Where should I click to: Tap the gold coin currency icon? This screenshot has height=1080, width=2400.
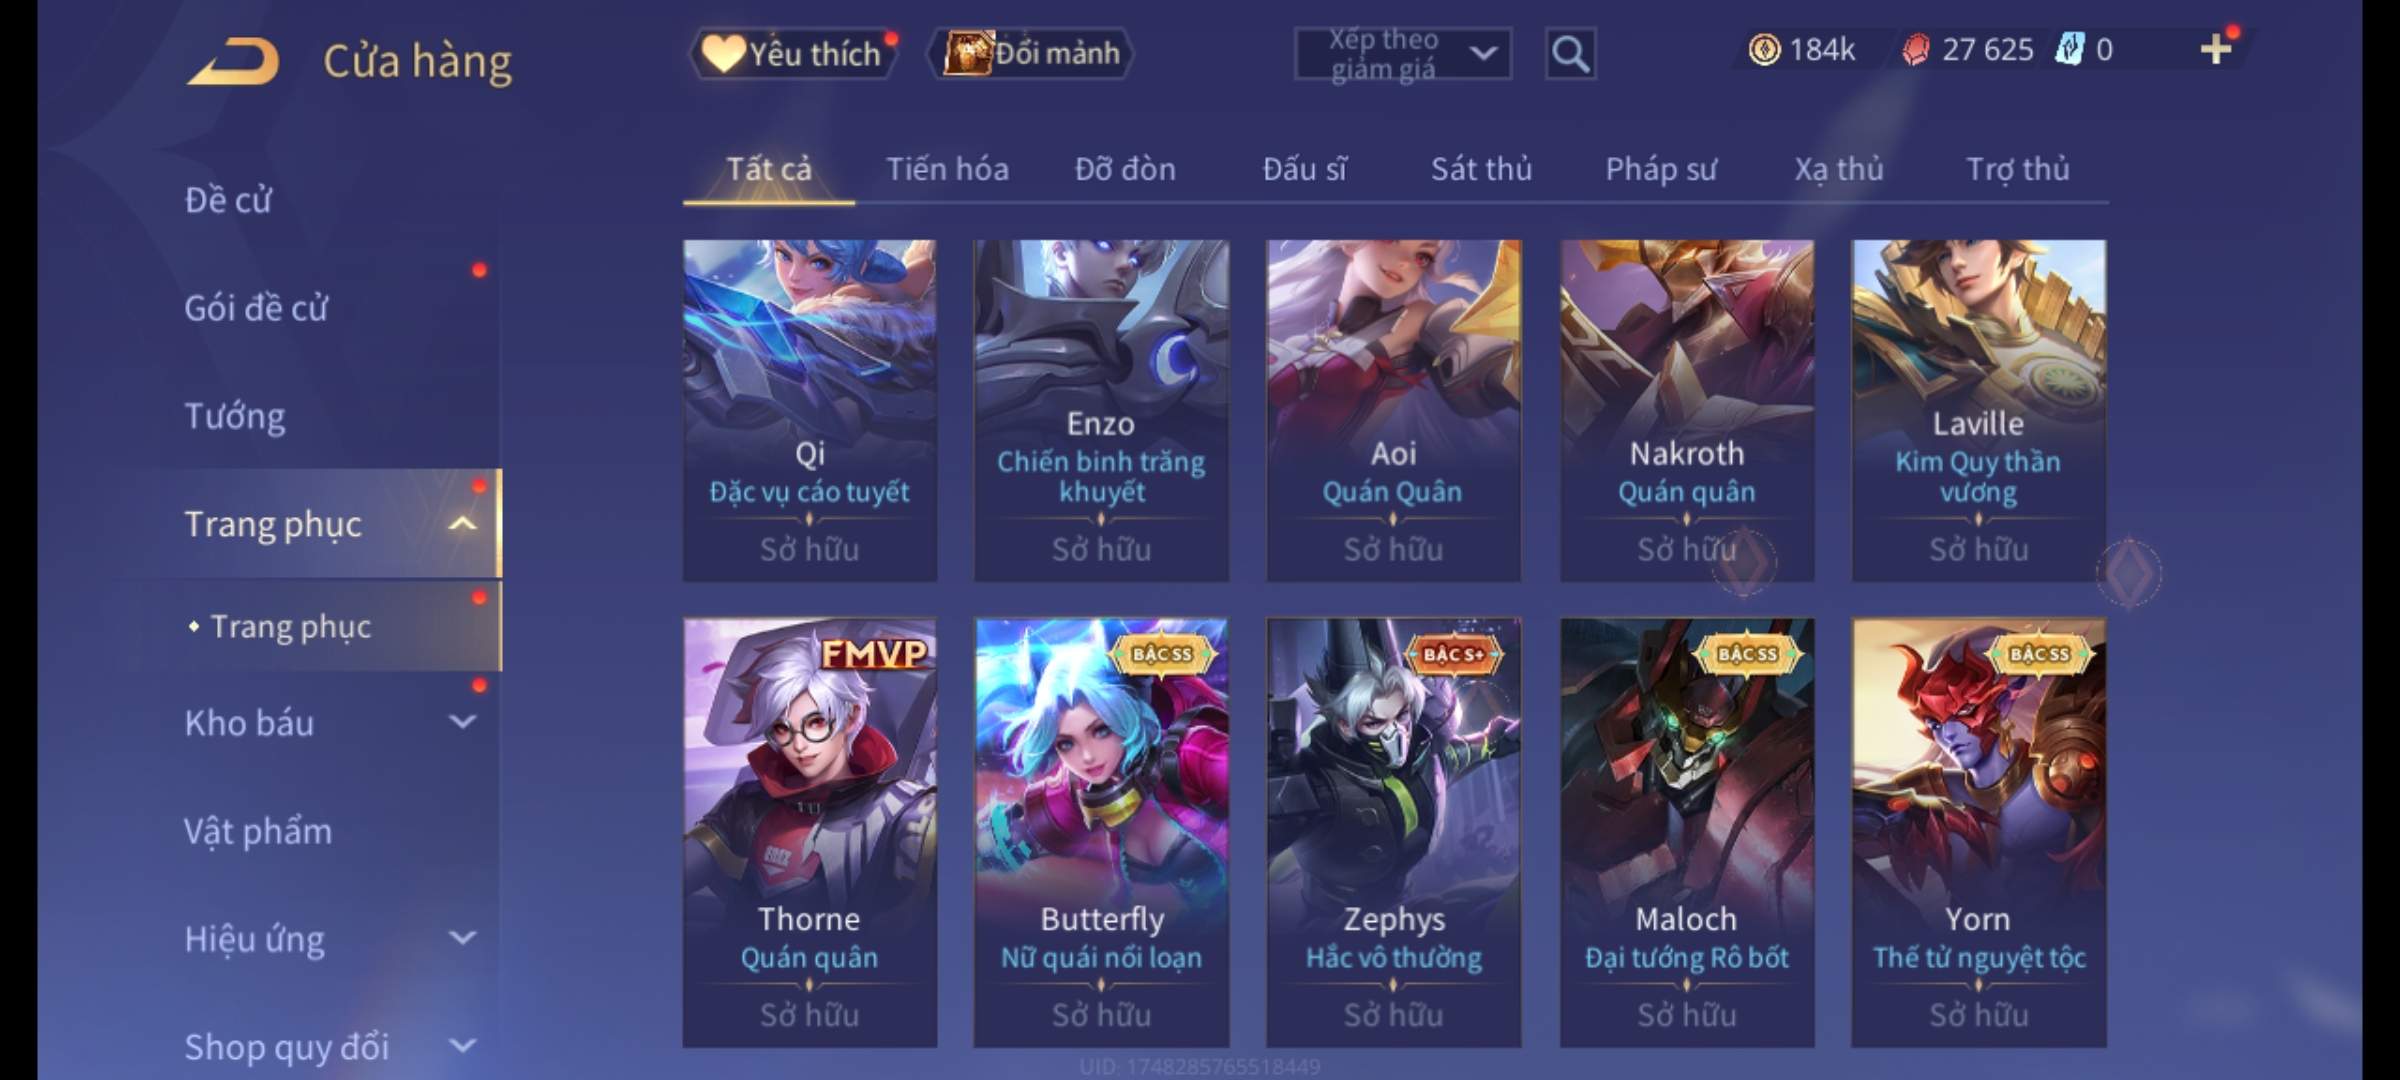[x=1764, y=50]
